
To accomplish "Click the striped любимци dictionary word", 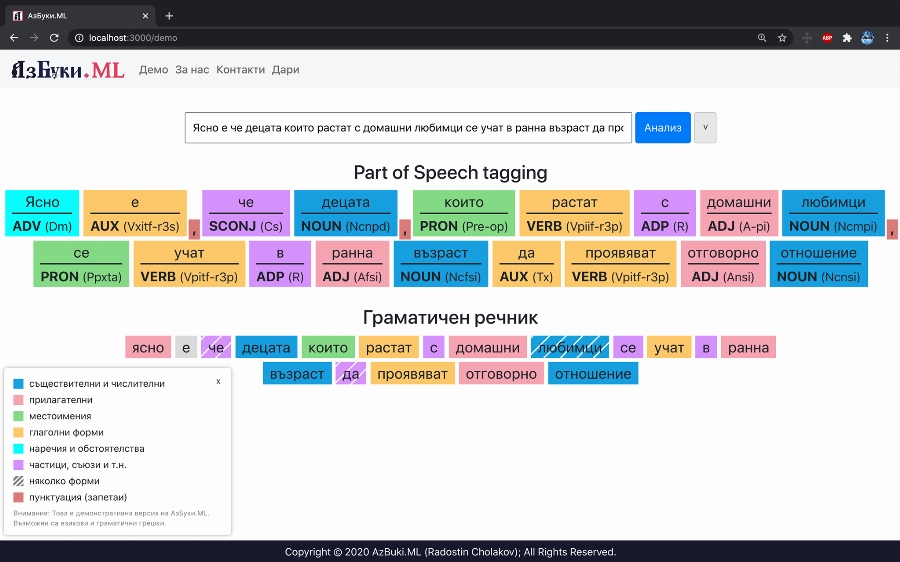I will 570,348.
